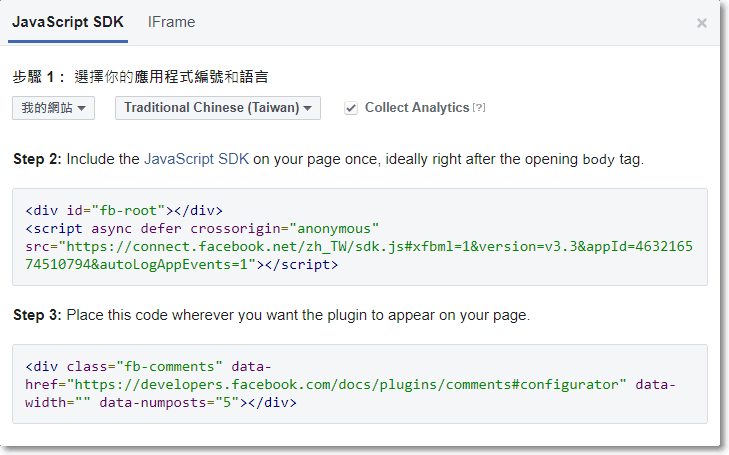Viewport: 729px width, 455px height.
Task: Click the developers.facebook.com href URL line
Action: [350, 385]
